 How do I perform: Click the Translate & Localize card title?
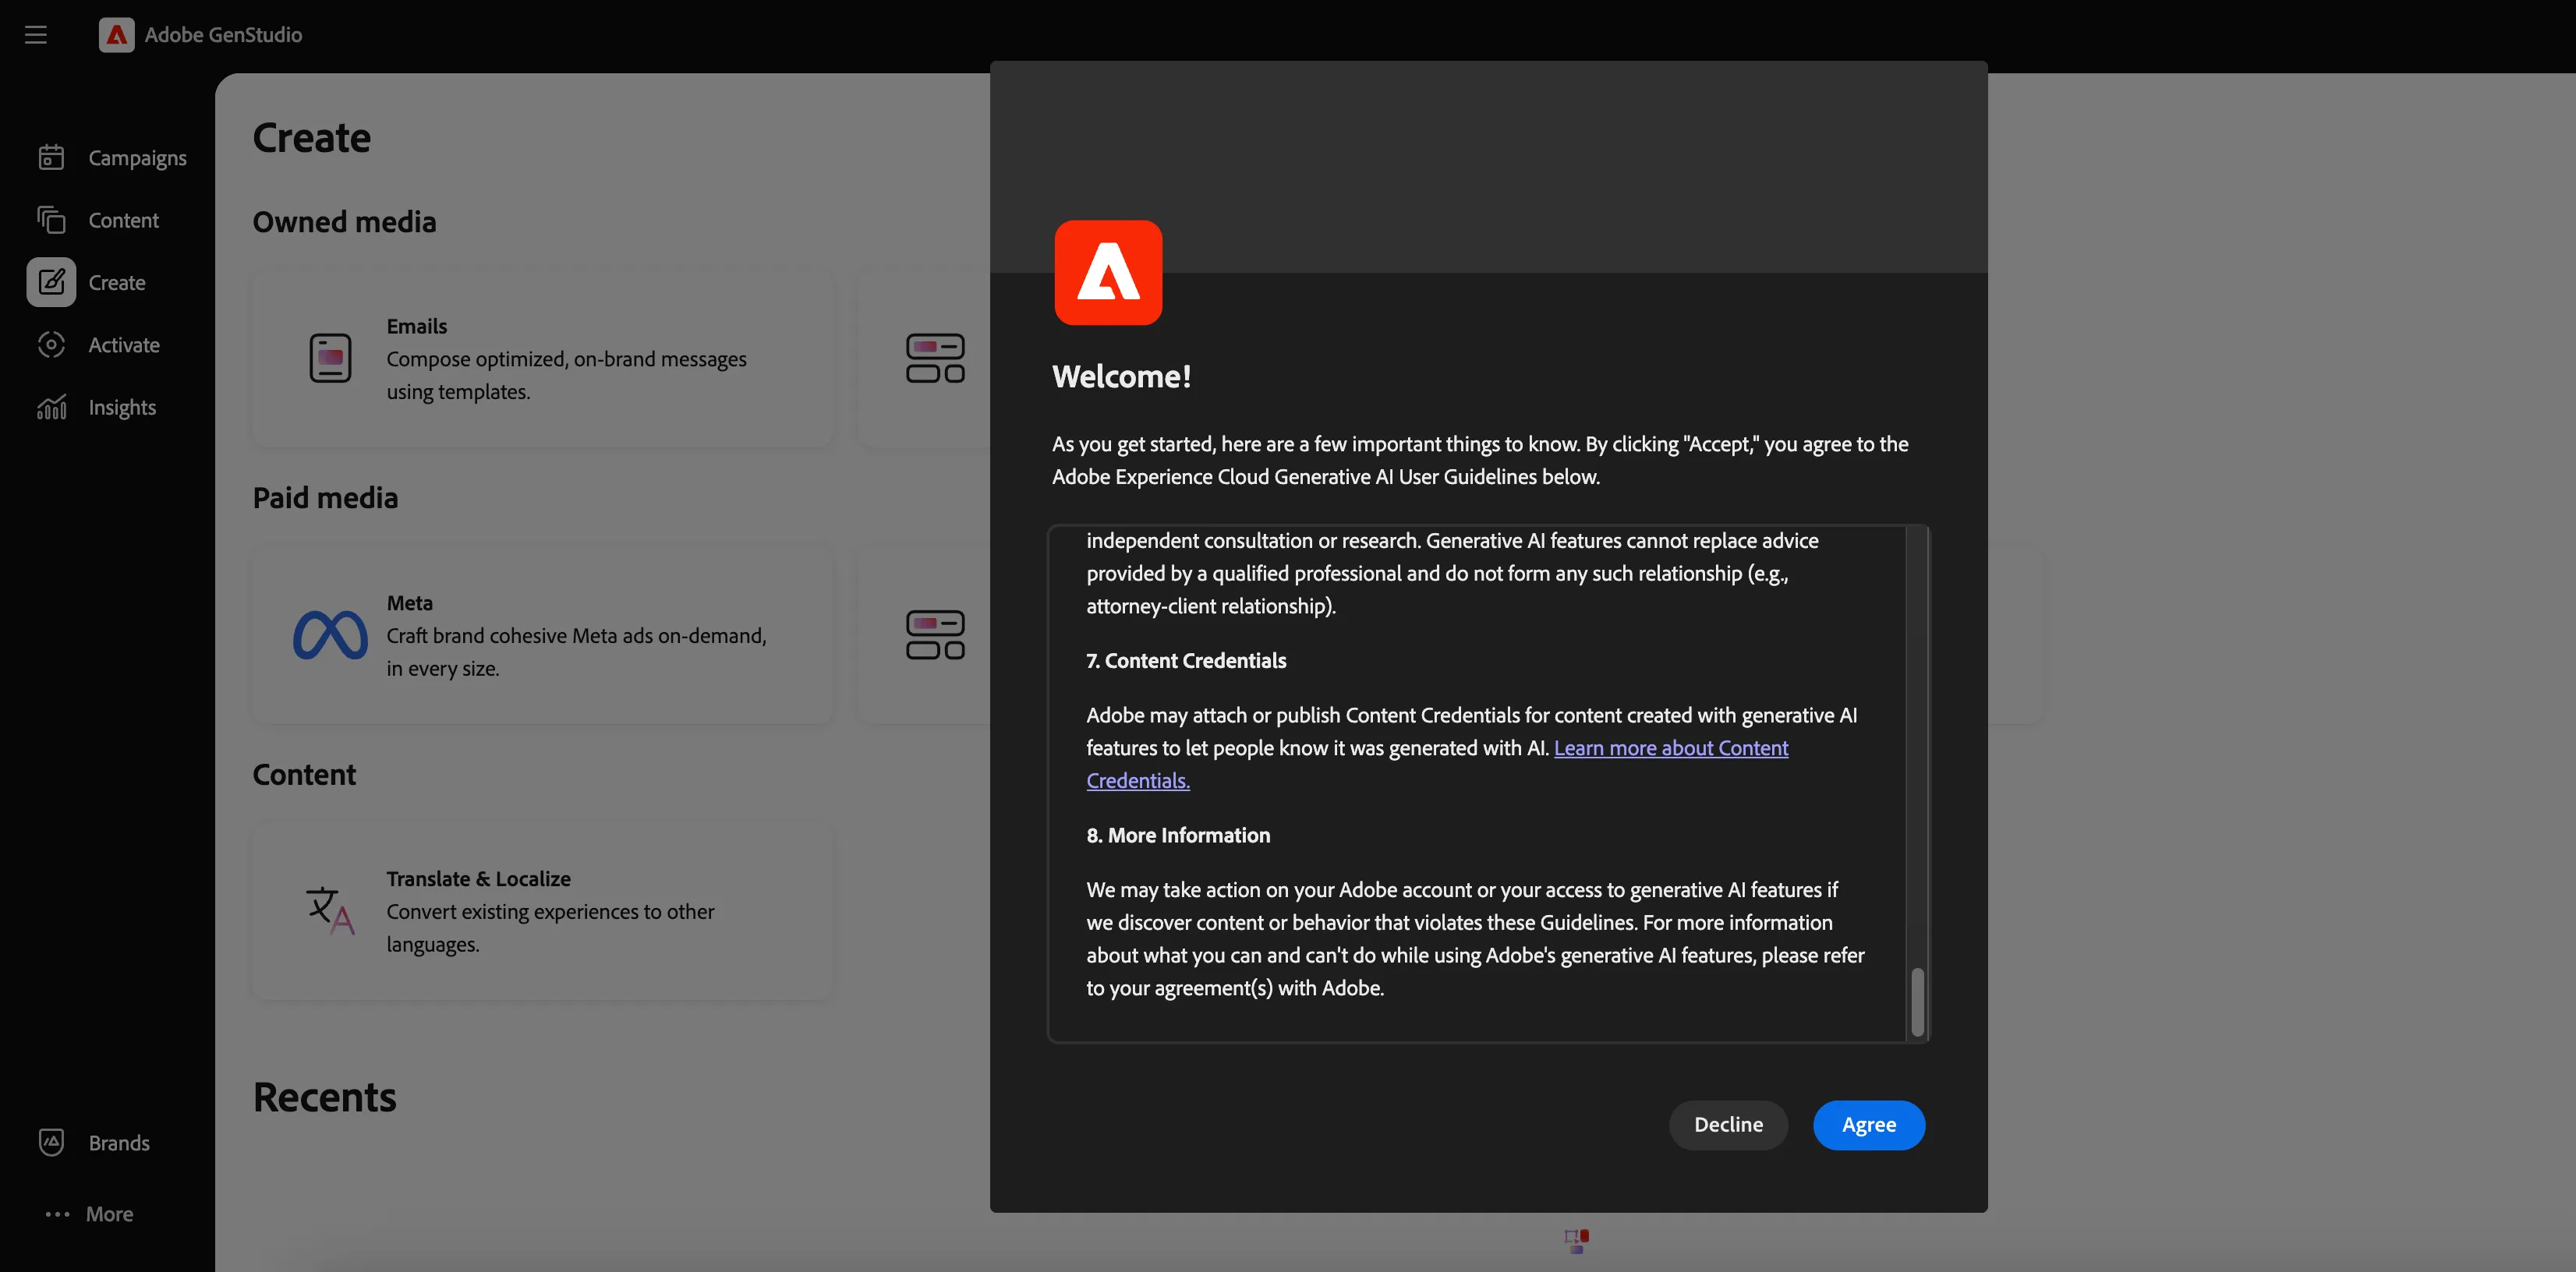pyautogui.click(x=478, y=879)
